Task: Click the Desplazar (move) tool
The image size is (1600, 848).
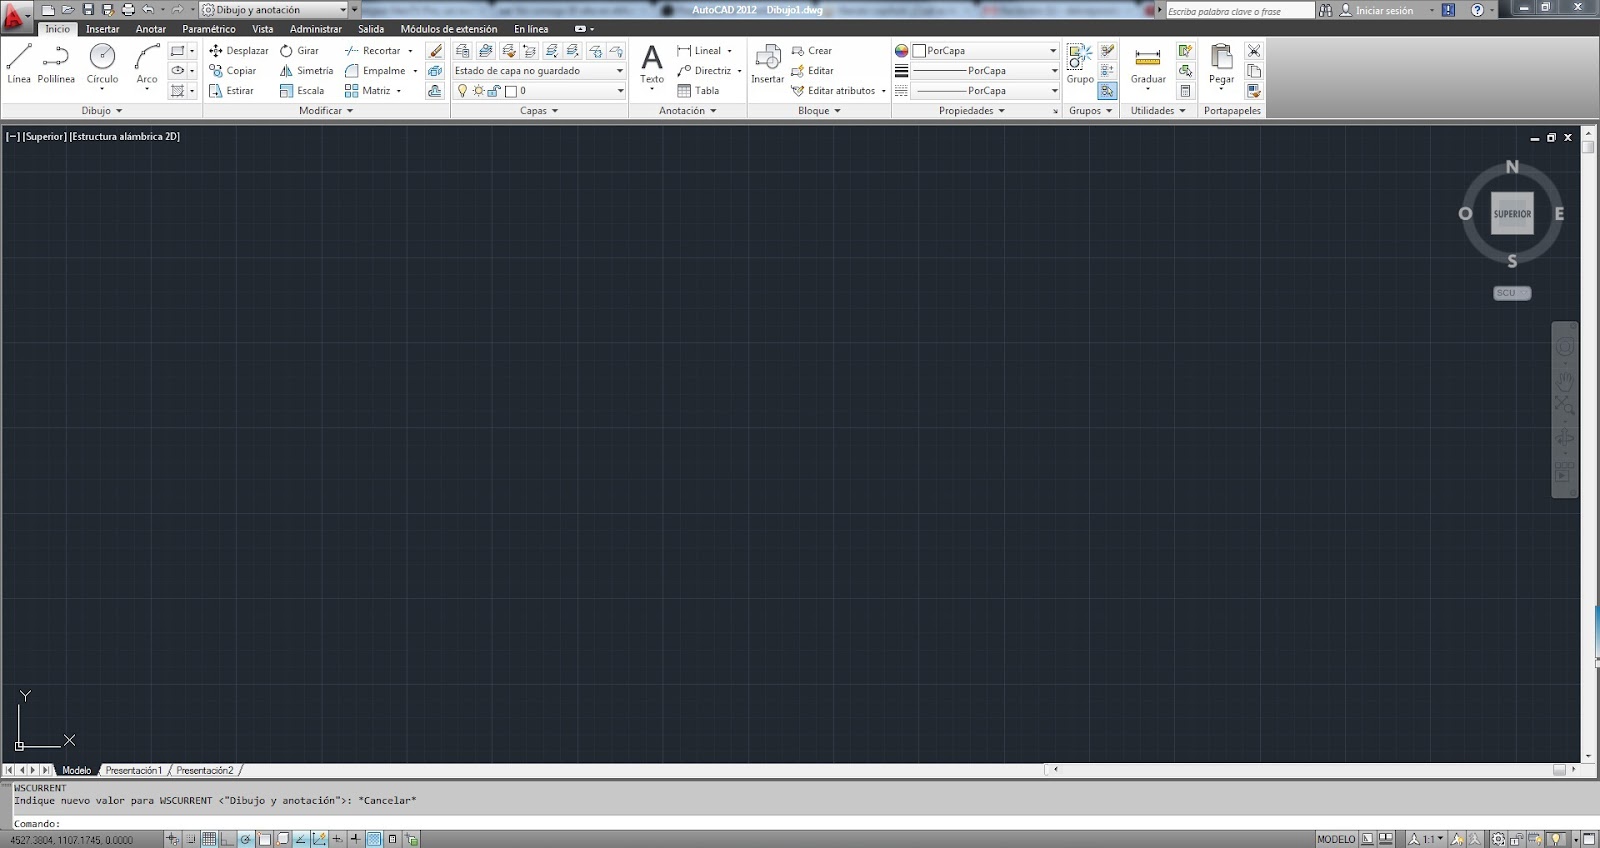Action: [x=239, y=50]
